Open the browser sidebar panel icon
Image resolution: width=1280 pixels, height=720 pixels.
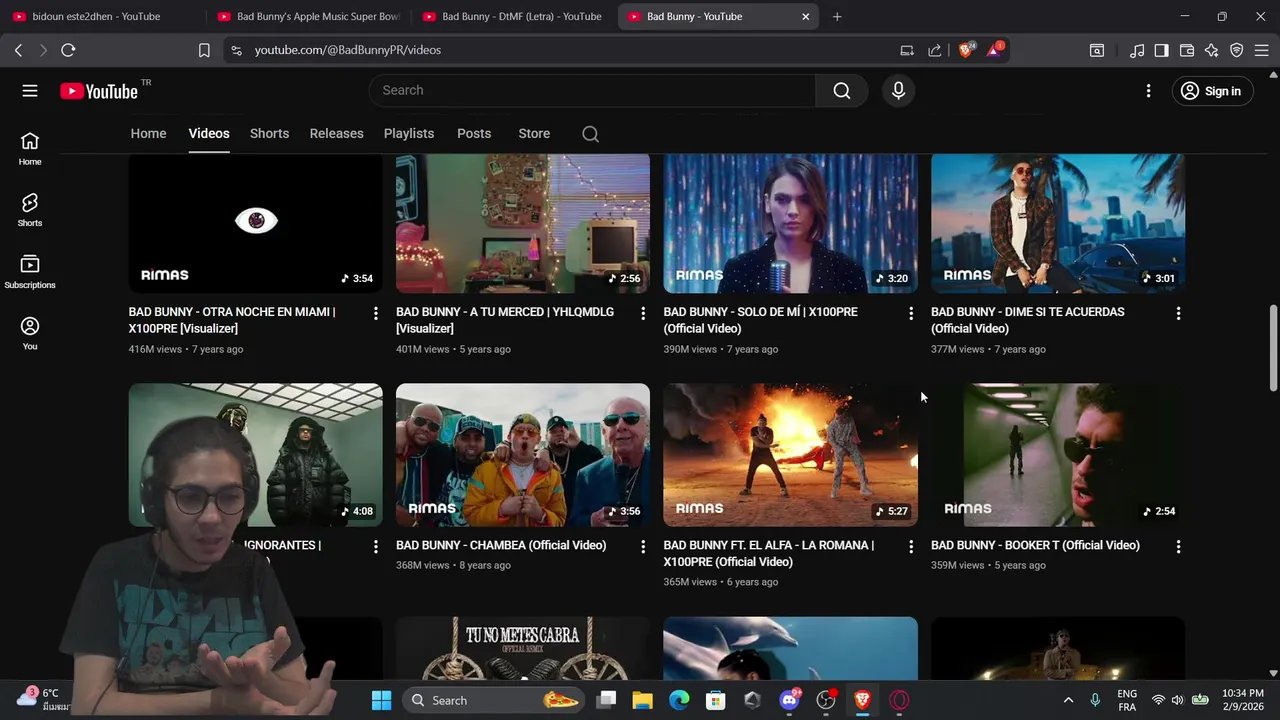[x=1161, y=50]
